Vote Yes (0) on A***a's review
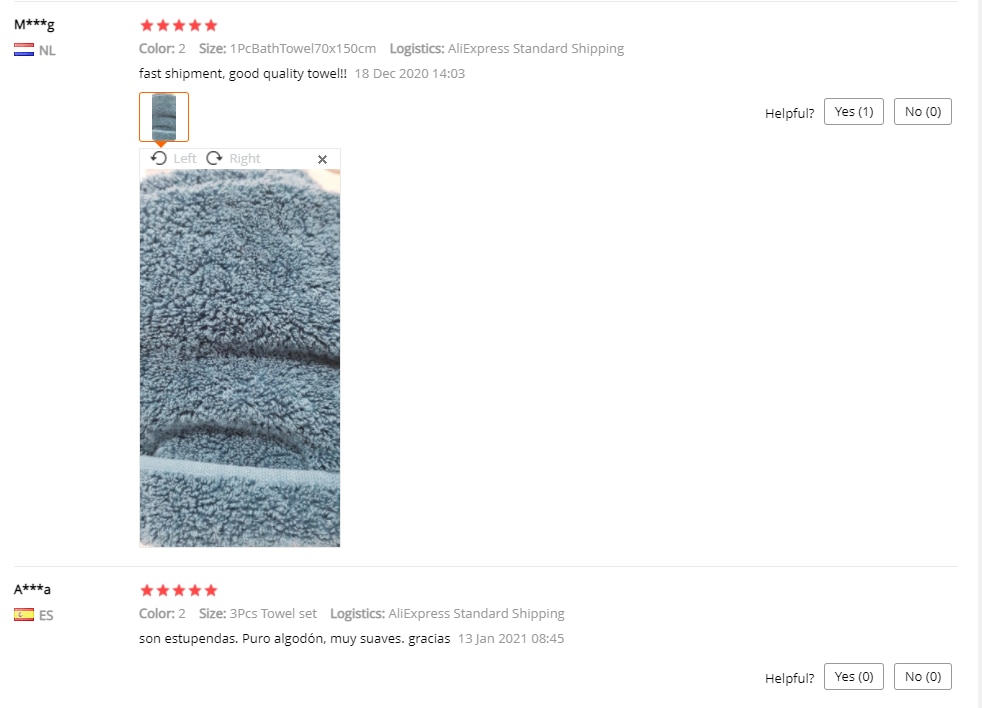Viewport: 982px width, 708px height. tap(854, 677)
